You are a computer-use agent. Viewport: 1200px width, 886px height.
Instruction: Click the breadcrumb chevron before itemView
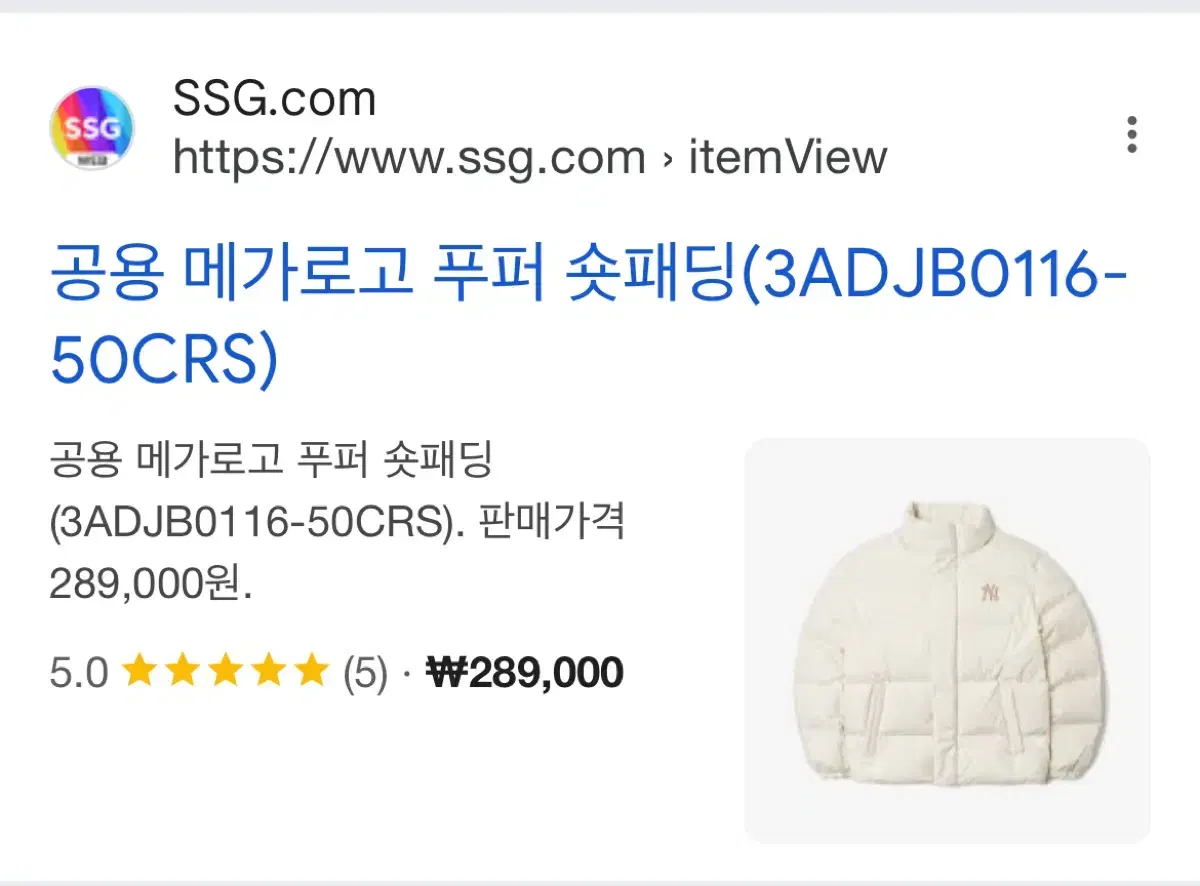pyautogui.click(x=667, y=159)
